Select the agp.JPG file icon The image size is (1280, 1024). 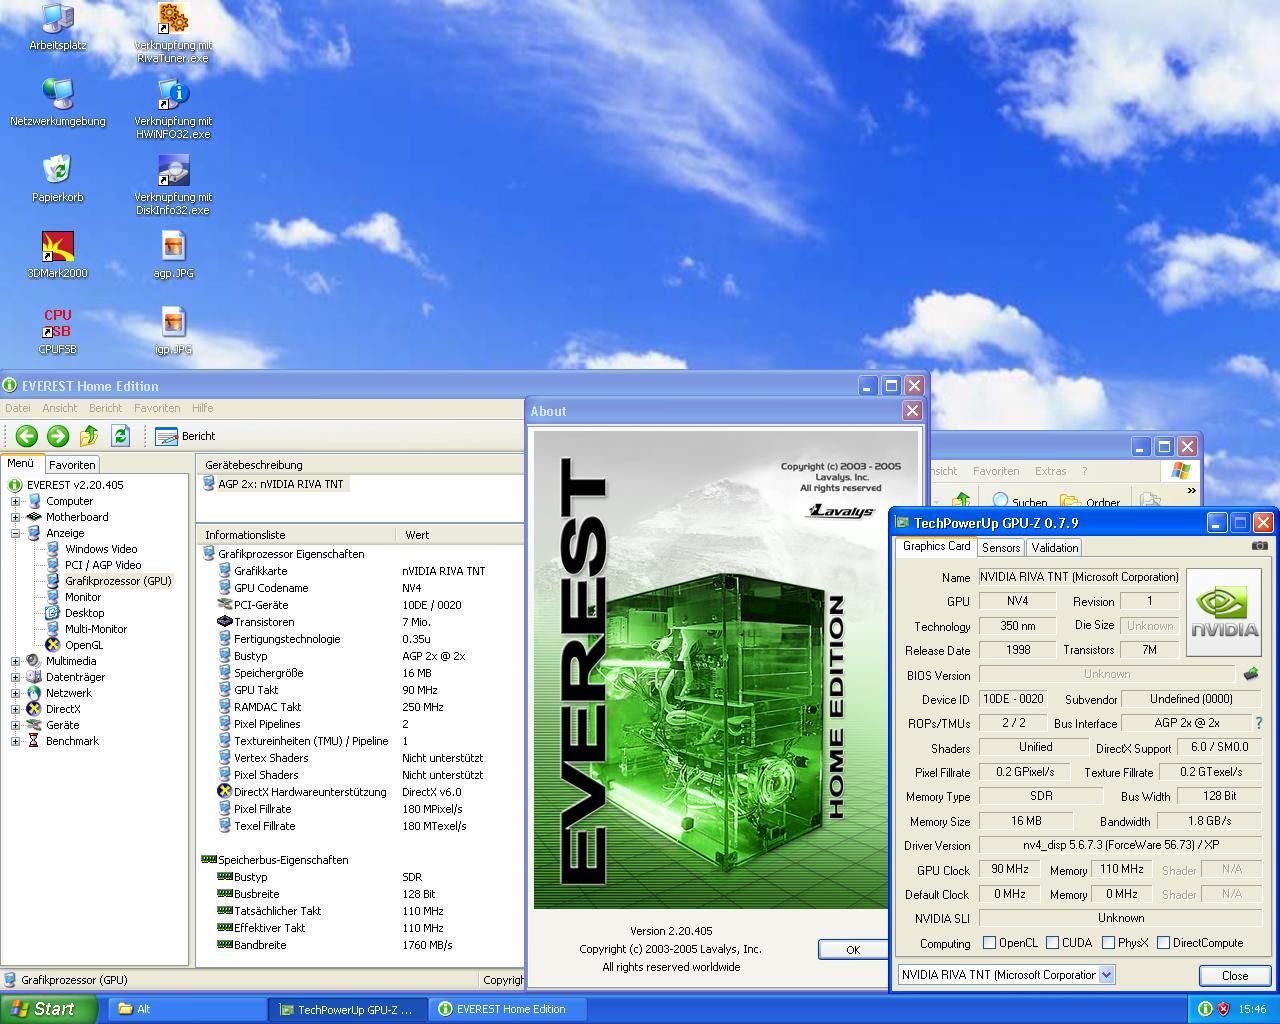coord(173,255)
